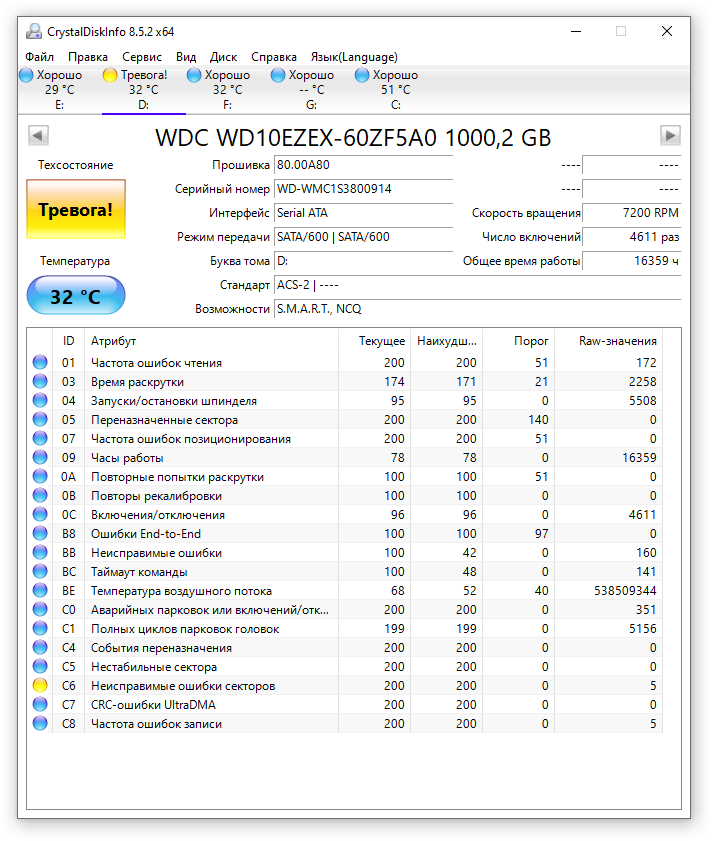Click the power-on hours field 16359 ч
The width and height of the screenshot is (712, 841).
pos(632,261)
